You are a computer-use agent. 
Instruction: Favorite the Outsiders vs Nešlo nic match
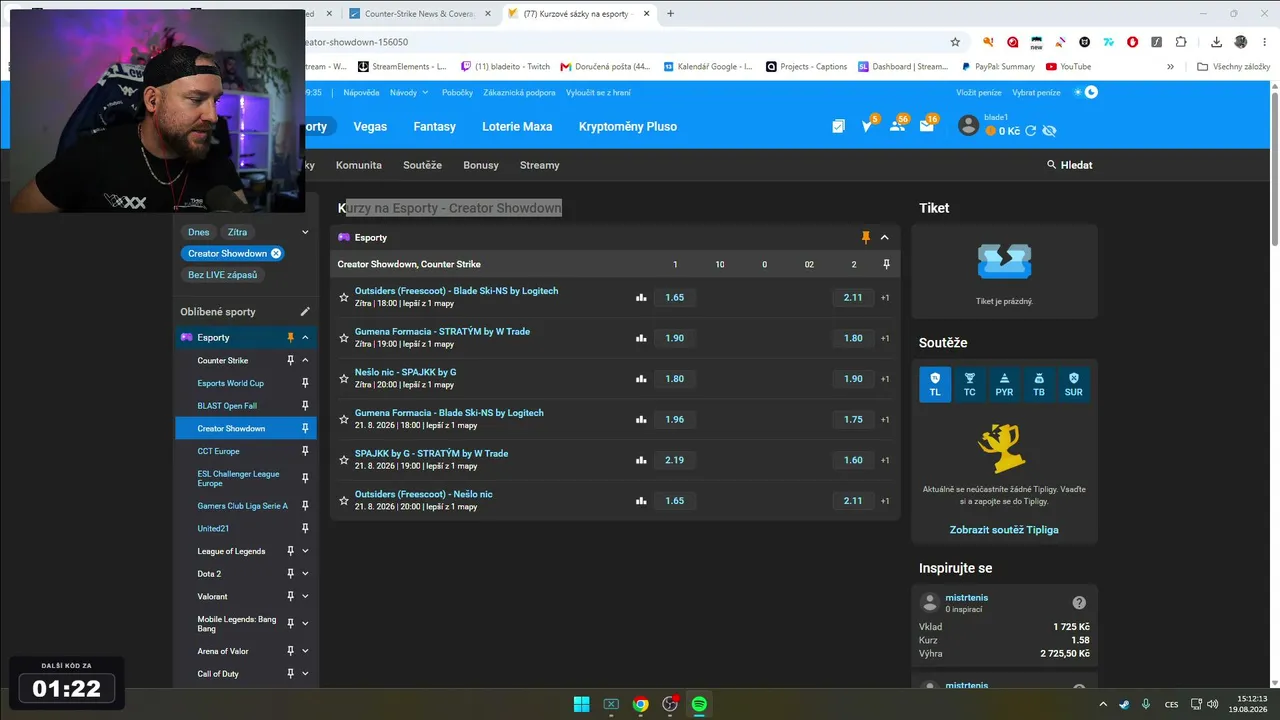tap(344, 500)
